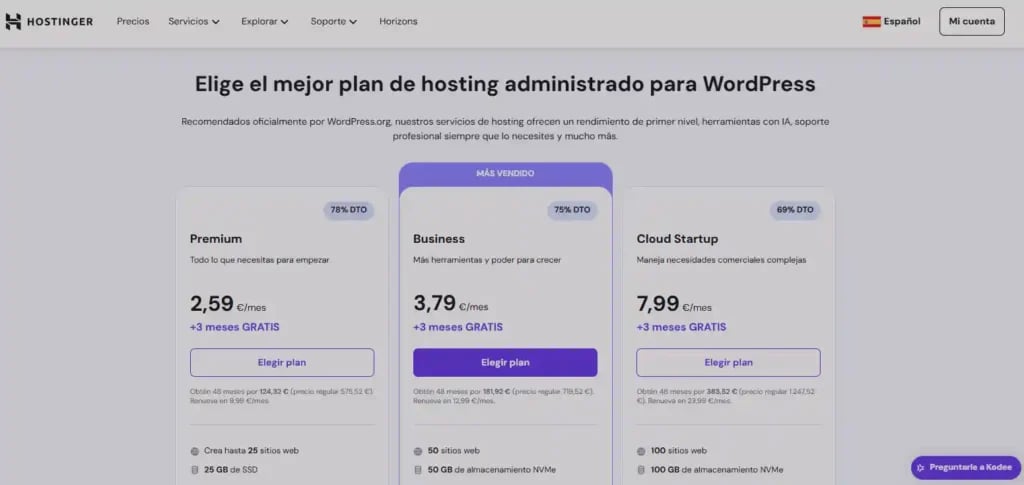
Task: Choose the Premium plan
Action: coord(282,362)
